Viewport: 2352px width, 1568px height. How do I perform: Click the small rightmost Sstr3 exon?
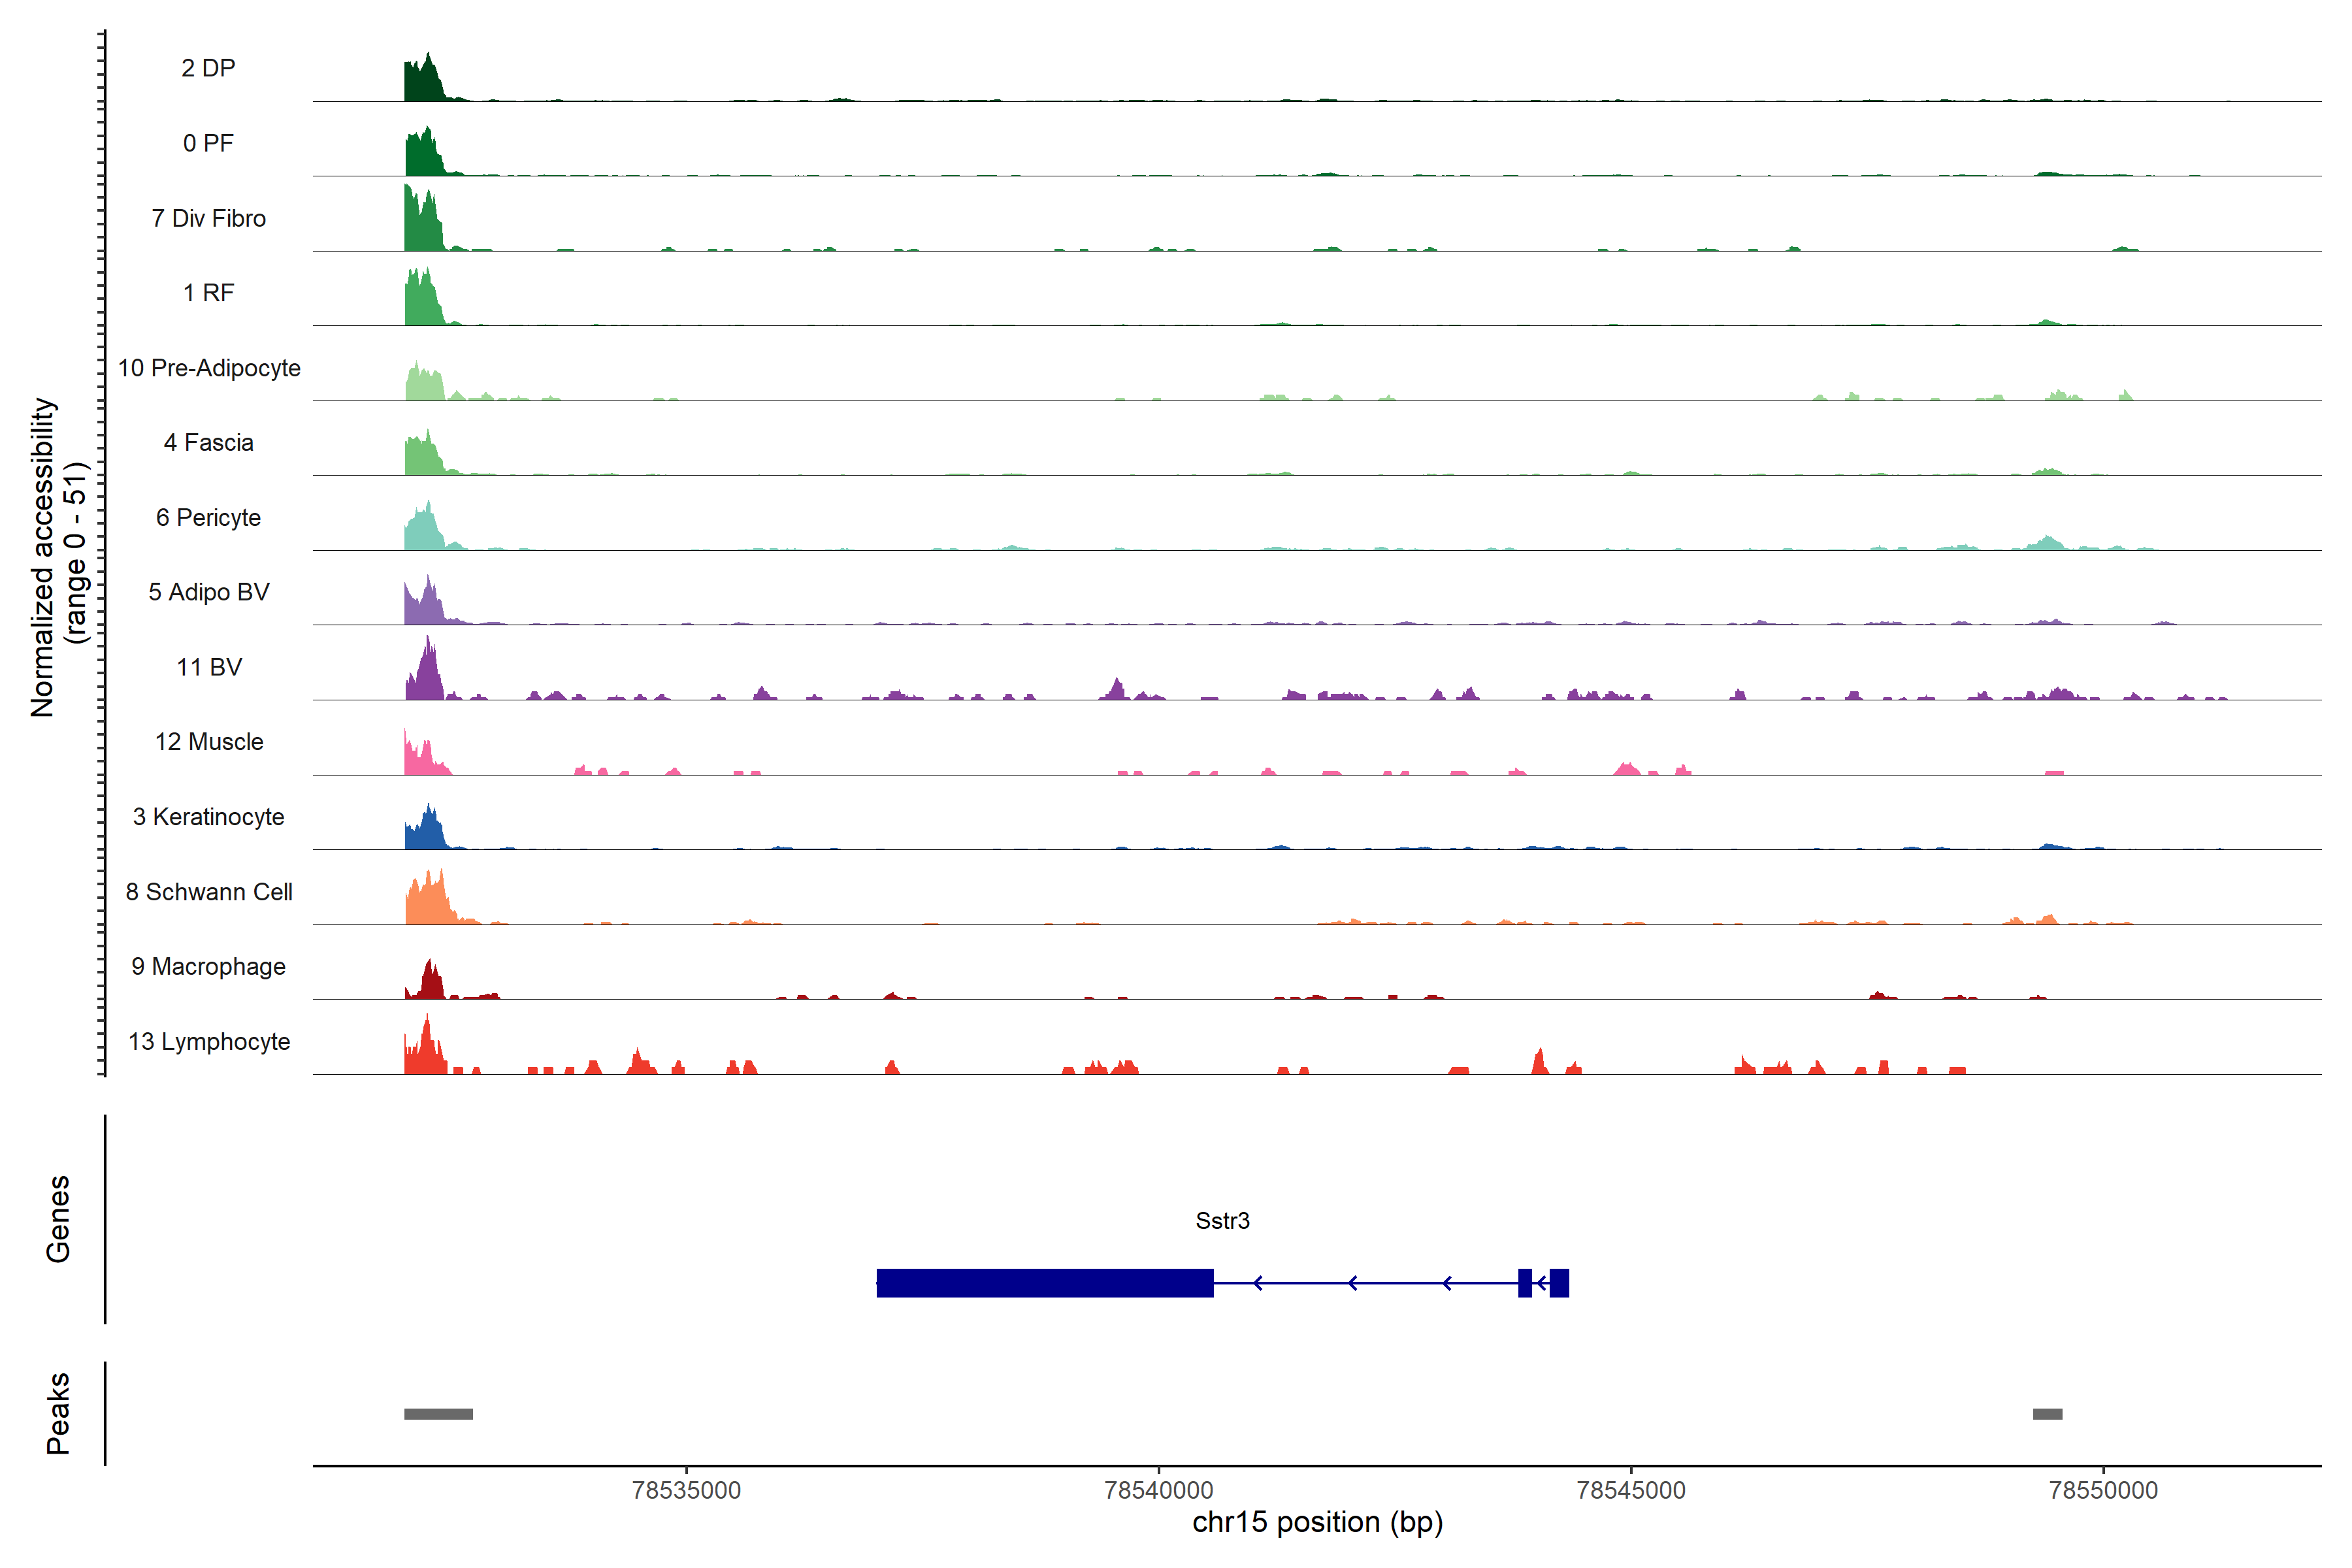click(1559, 1283)
